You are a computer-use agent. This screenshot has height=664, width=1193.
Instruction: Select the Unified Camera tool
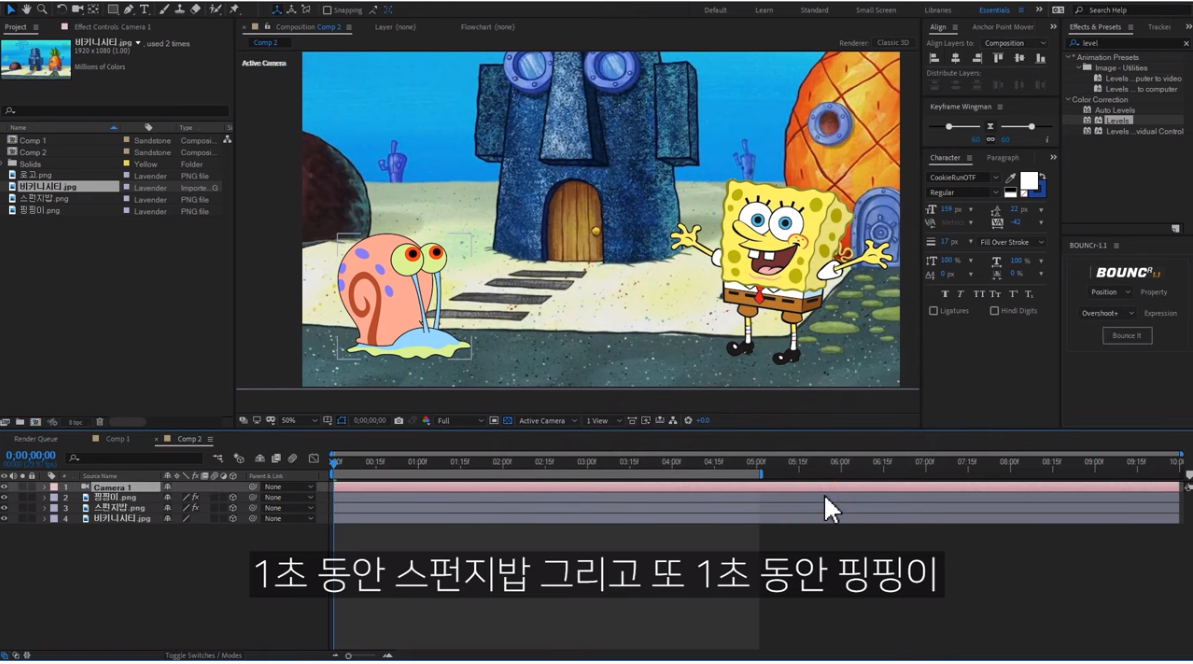tap(78, 9)
